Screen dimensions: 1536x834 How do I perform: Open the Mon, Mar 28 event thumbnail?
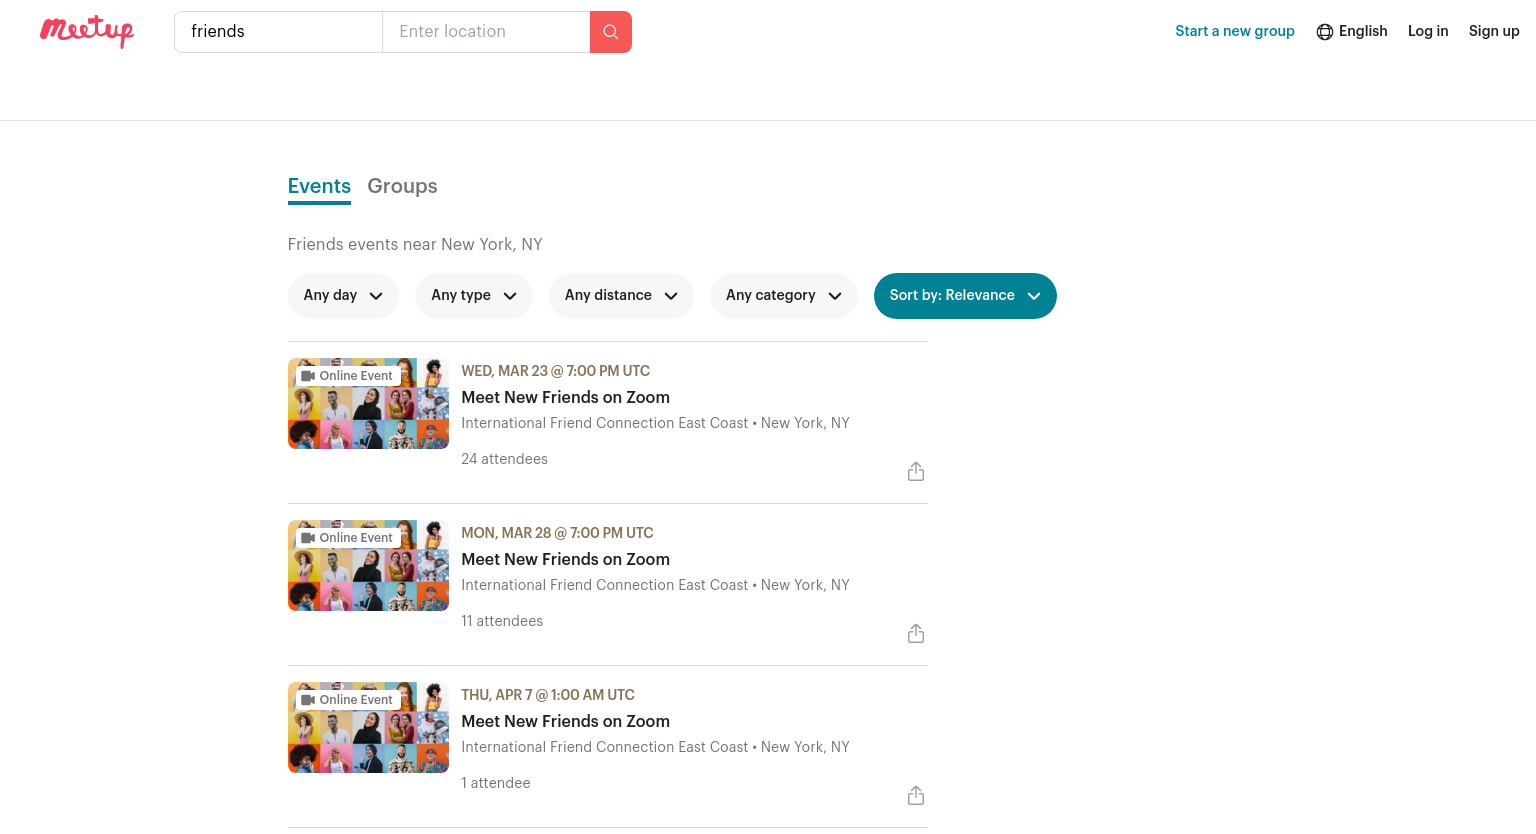[368, 565]
